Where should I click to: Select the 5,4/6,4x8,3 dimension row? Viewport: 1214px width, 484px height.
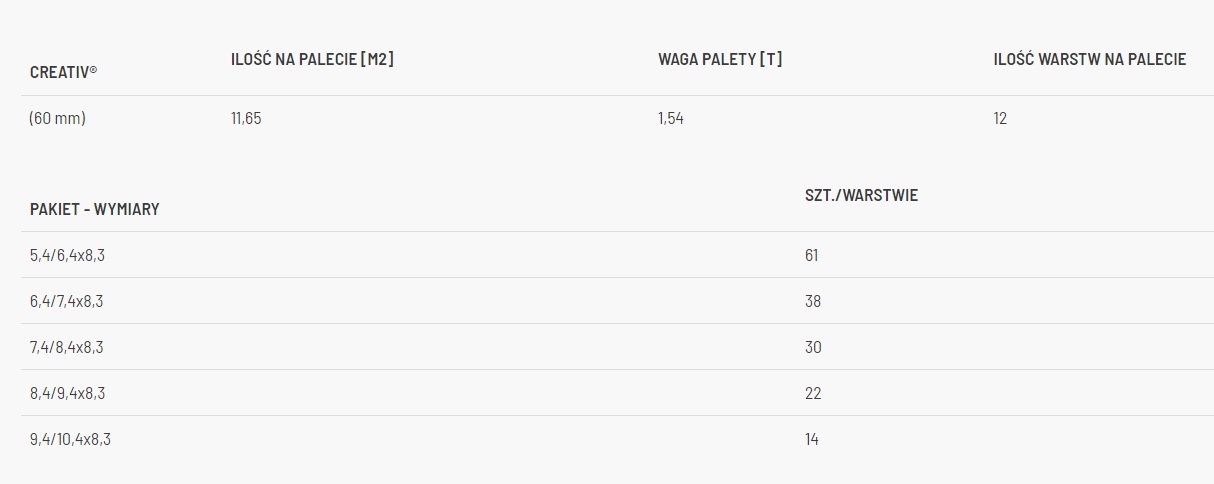[x=67, y=255]
